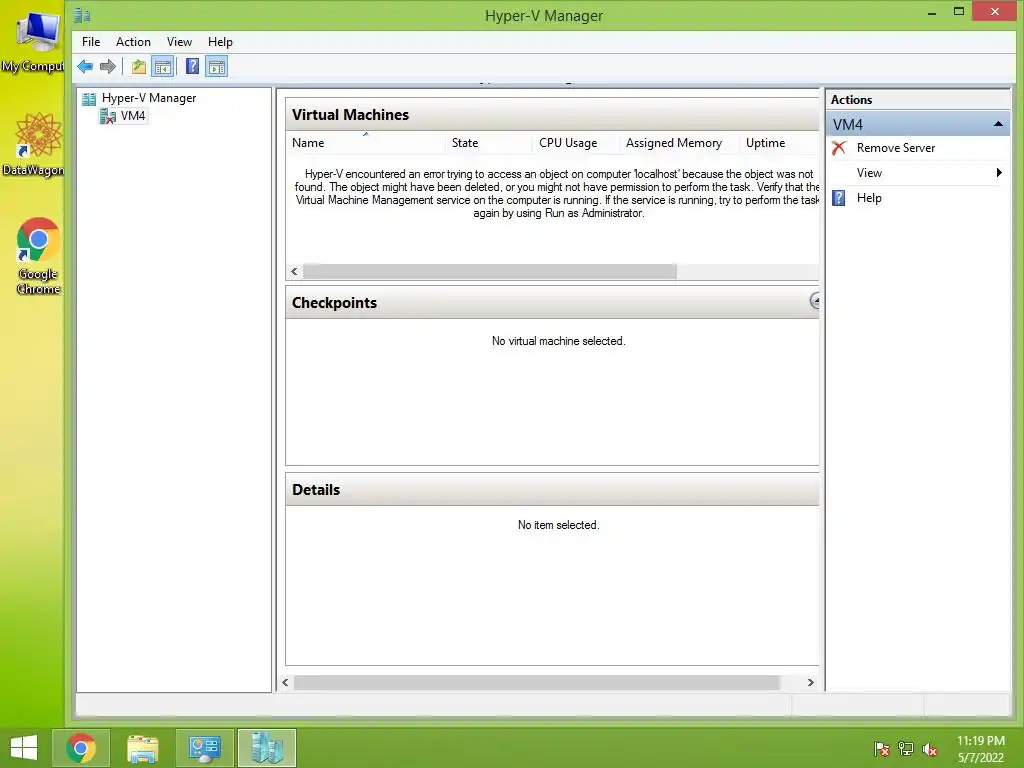
Task: Click the red X Remove Server icon
Action: click(839, 148)
